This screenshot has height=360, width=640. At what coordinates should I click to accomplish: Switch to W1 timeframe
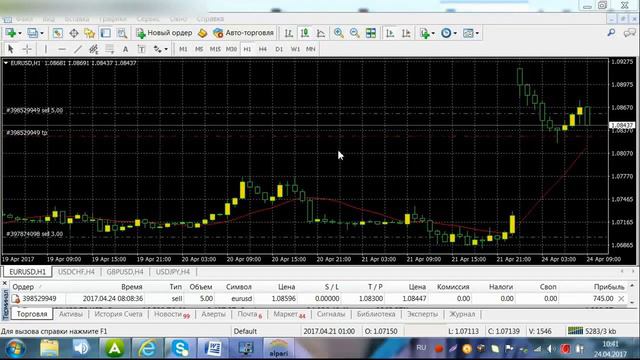tap(295, 49)
